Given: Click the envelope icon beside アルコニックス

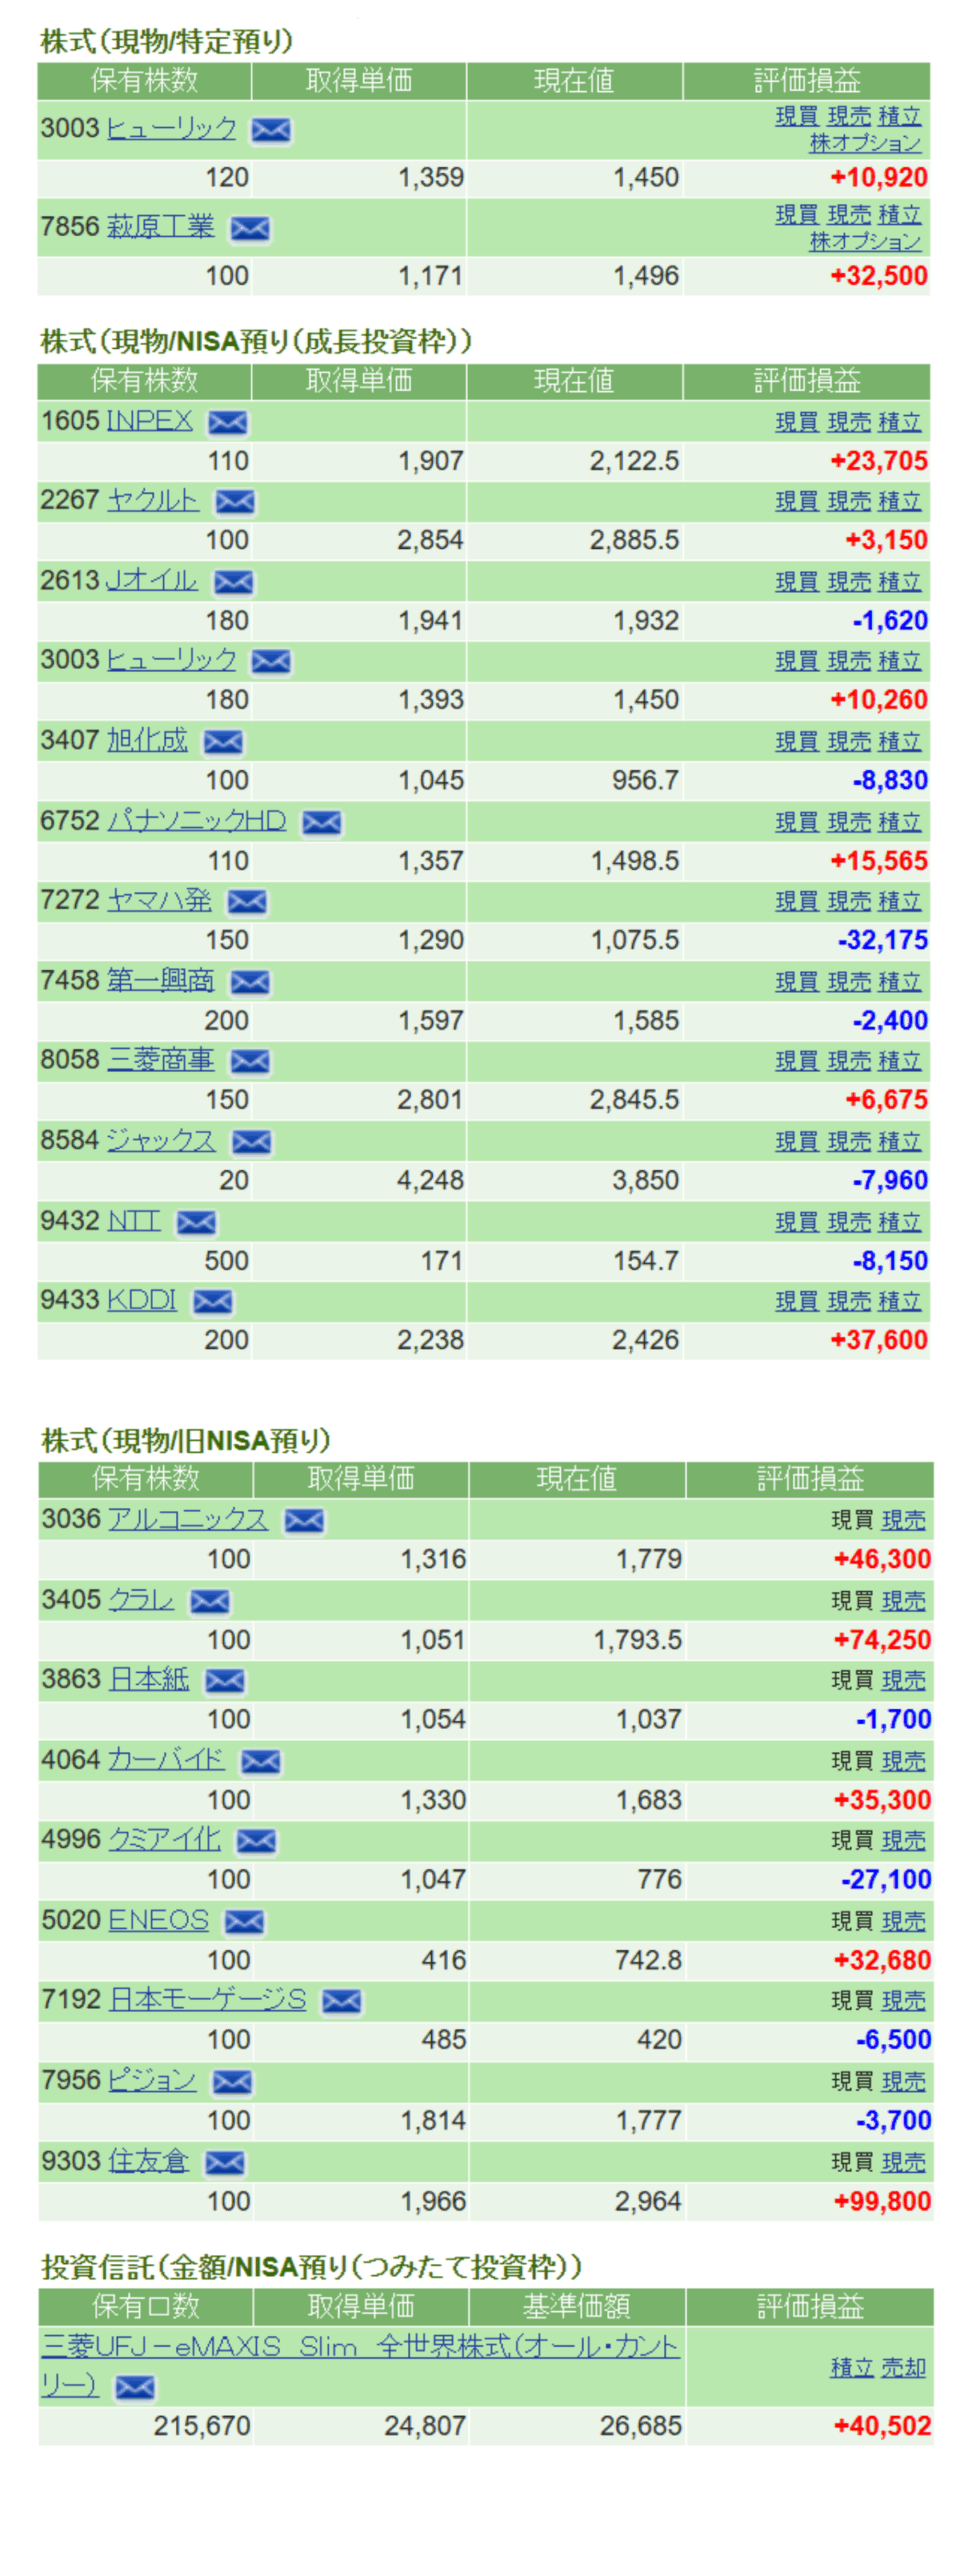Looking at the screenshot, I should click(304, 1520).
